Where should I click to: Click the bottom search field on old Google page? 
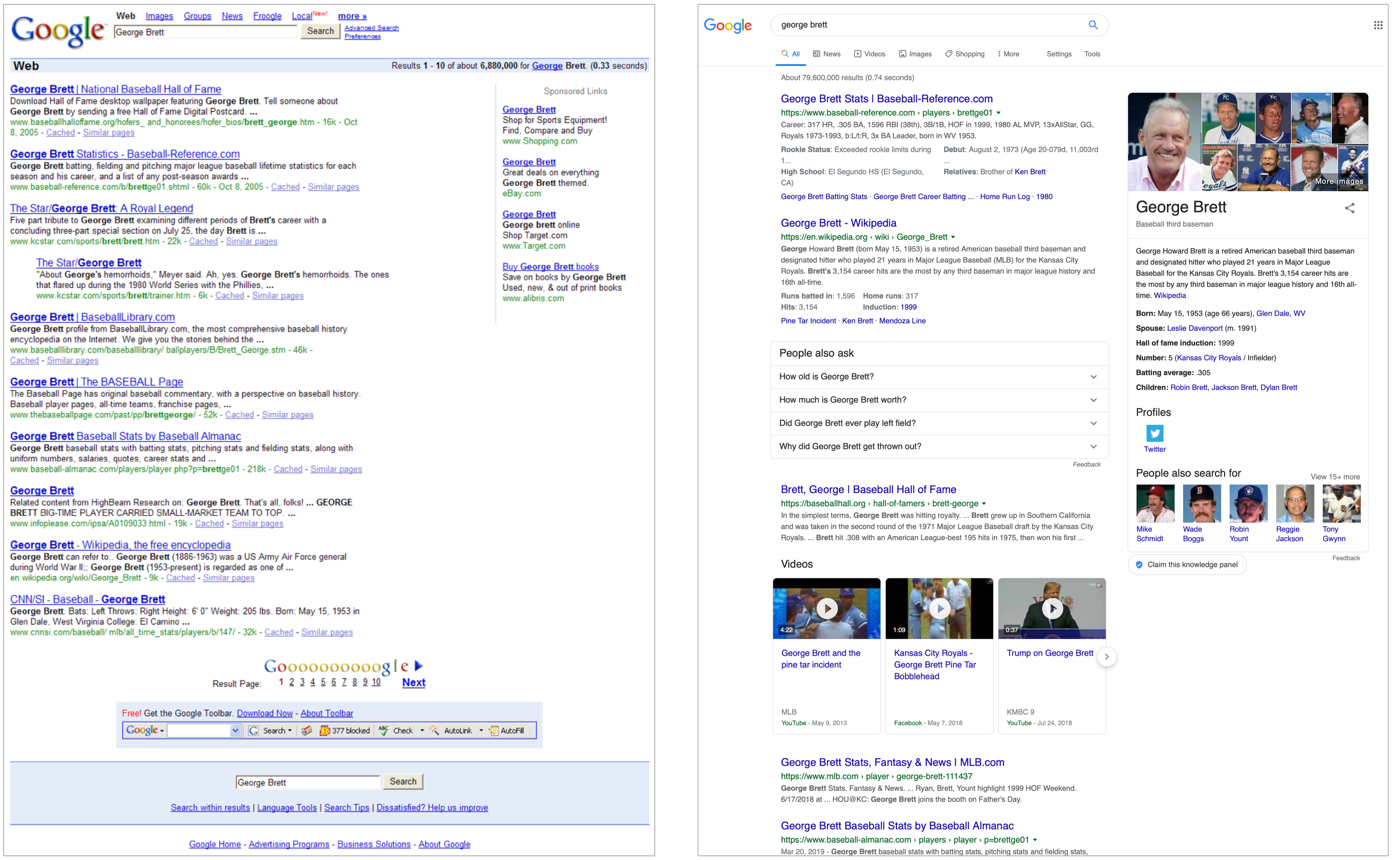coord(307,782)
